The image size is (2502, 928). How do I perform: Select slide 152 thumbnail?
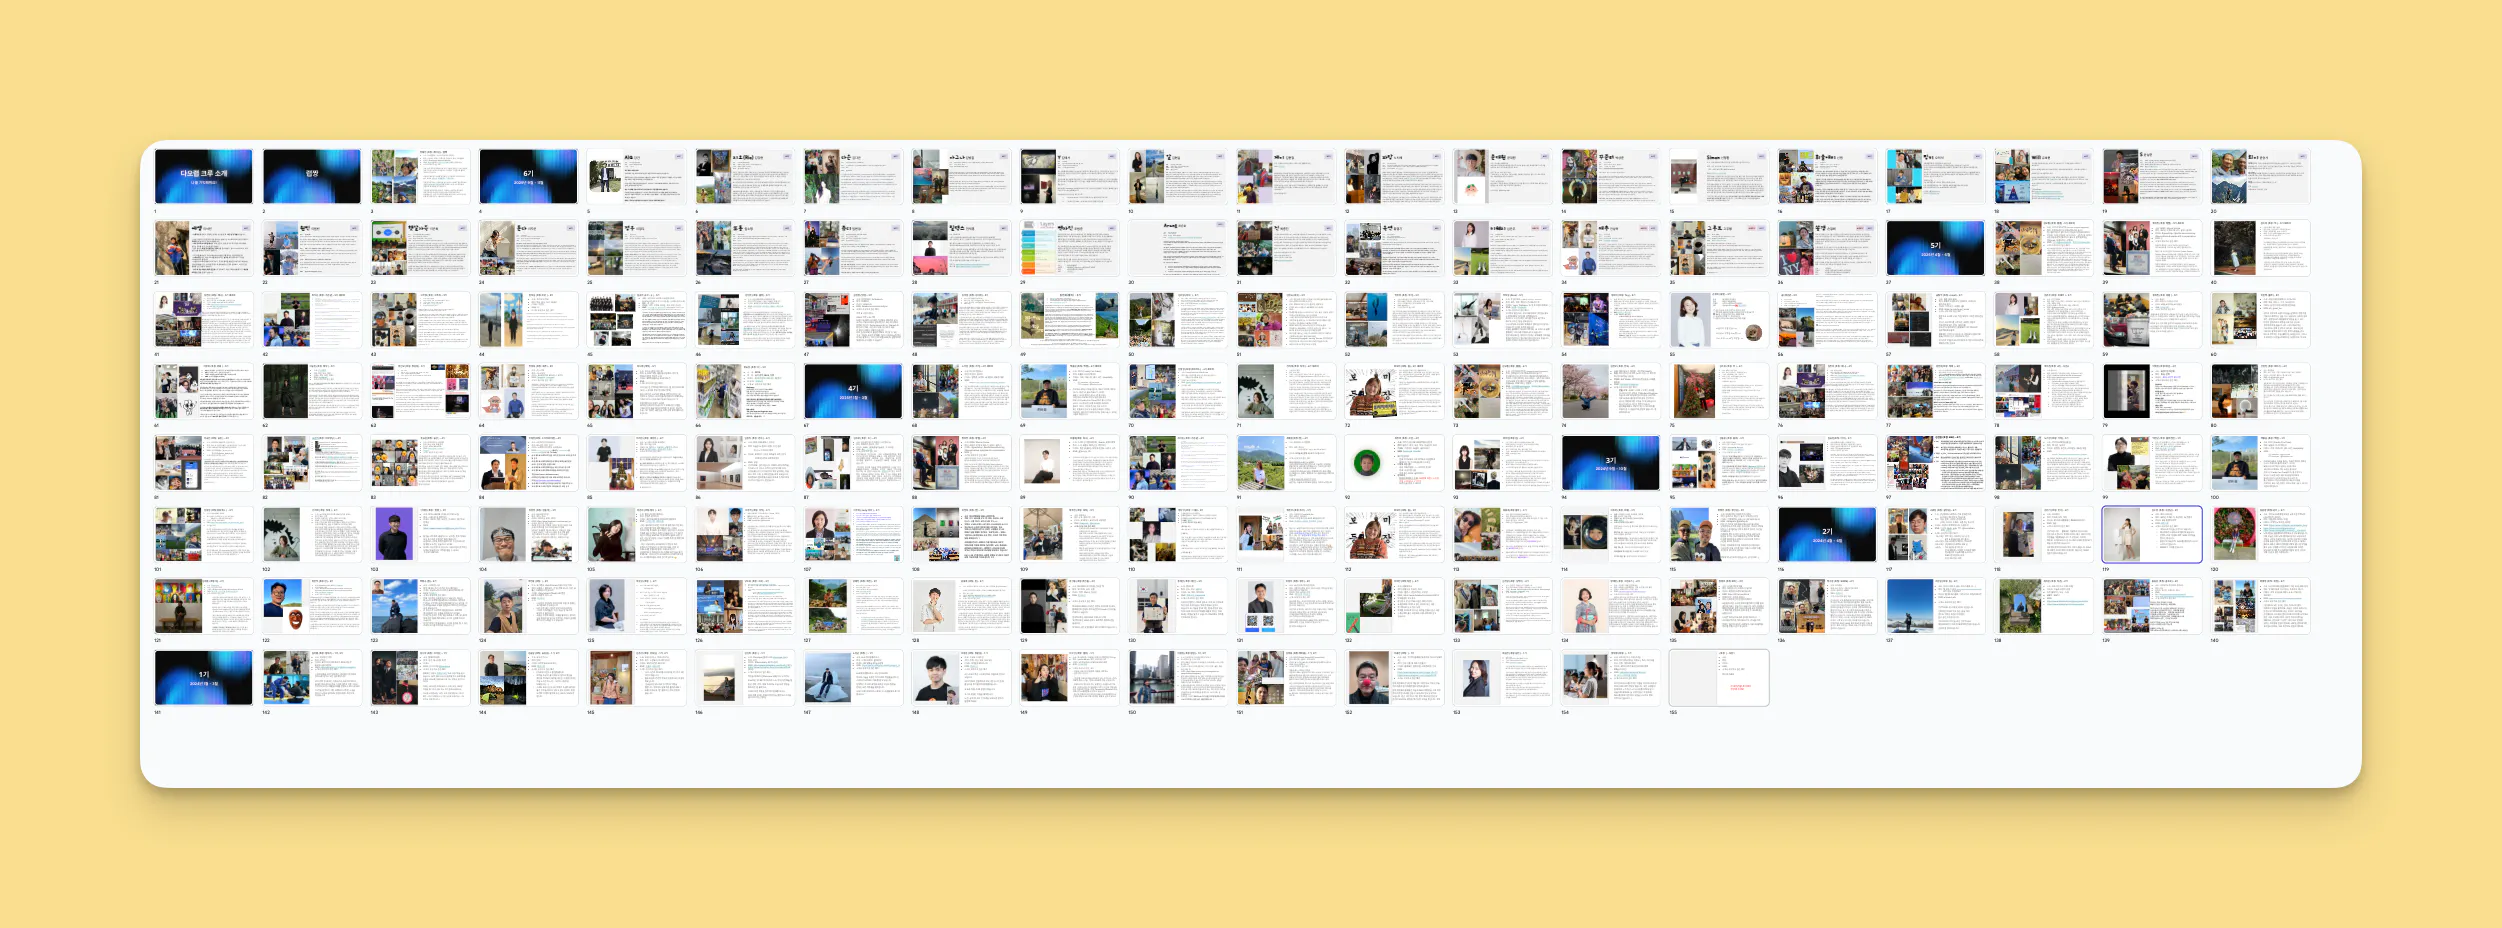click(1394, 677)
